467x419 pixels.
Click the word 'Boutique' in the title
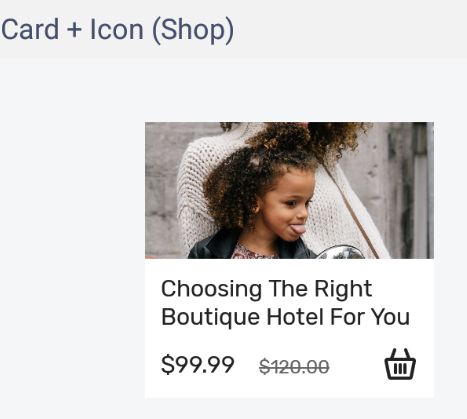[x=210, y=317]
